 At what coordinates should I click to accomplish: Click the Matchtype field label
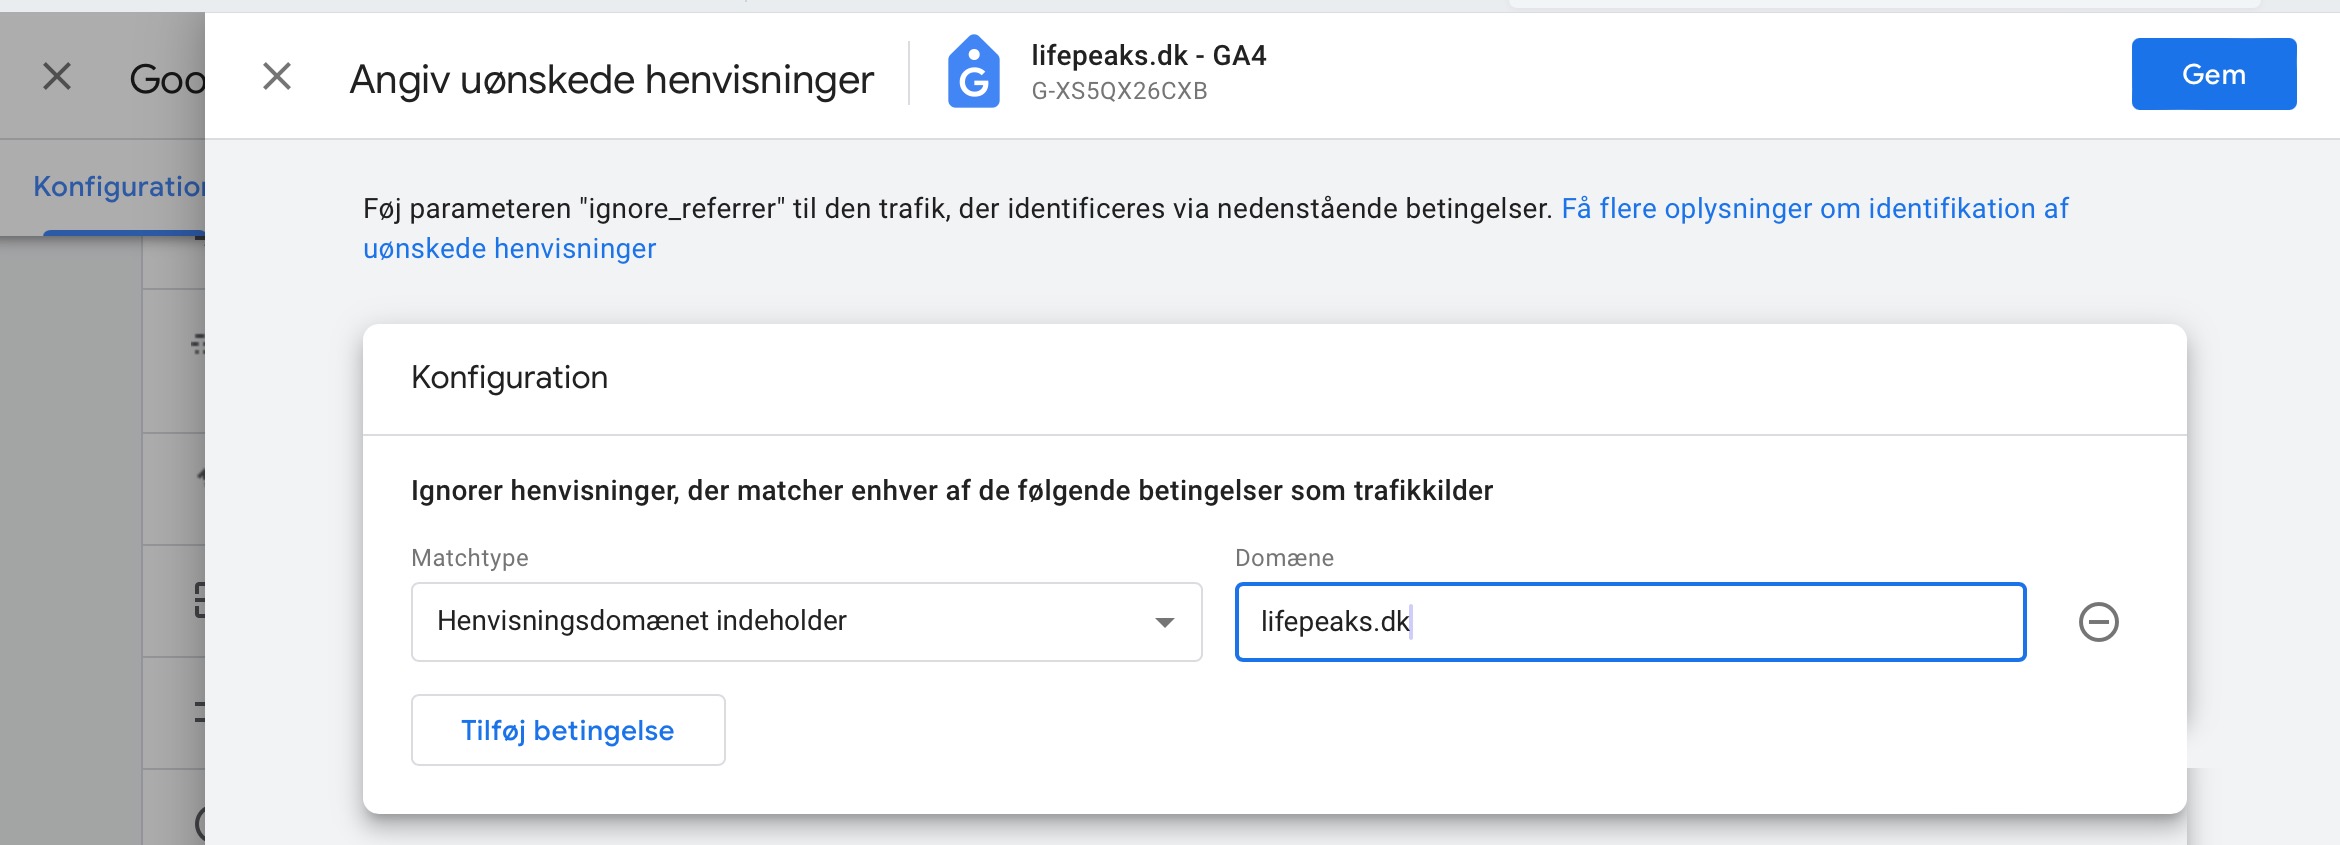[x=469, y=558]
